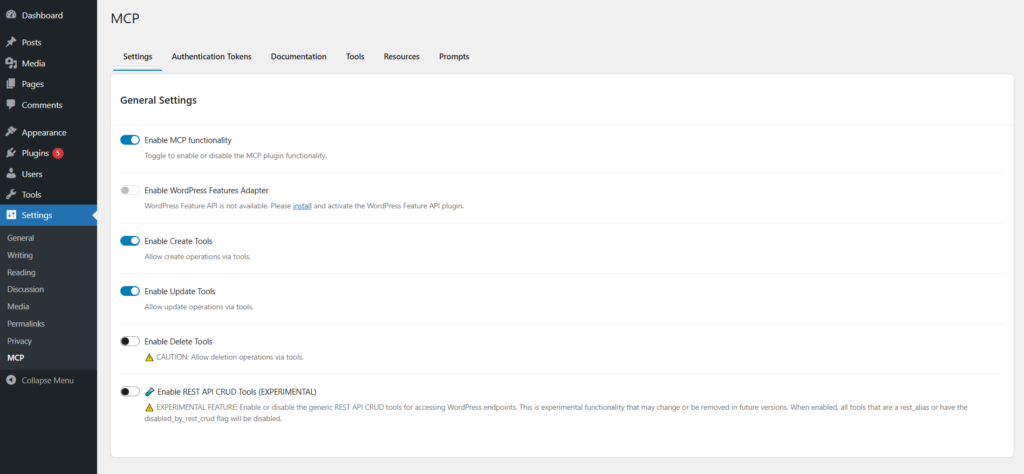
Task: Turn on Enable Delete Tools toggle
Action: coord(130,341)
